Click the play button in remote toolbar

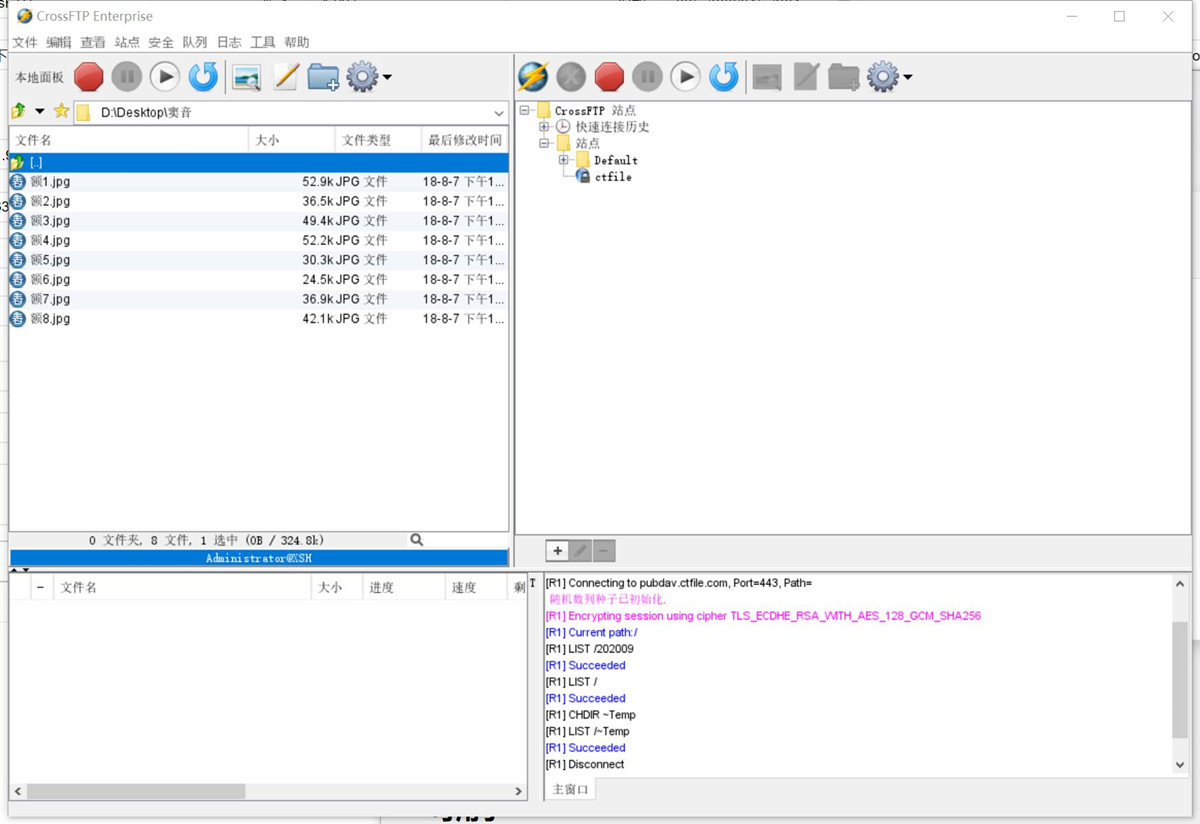pyautogui.click(x=685, y=77)
